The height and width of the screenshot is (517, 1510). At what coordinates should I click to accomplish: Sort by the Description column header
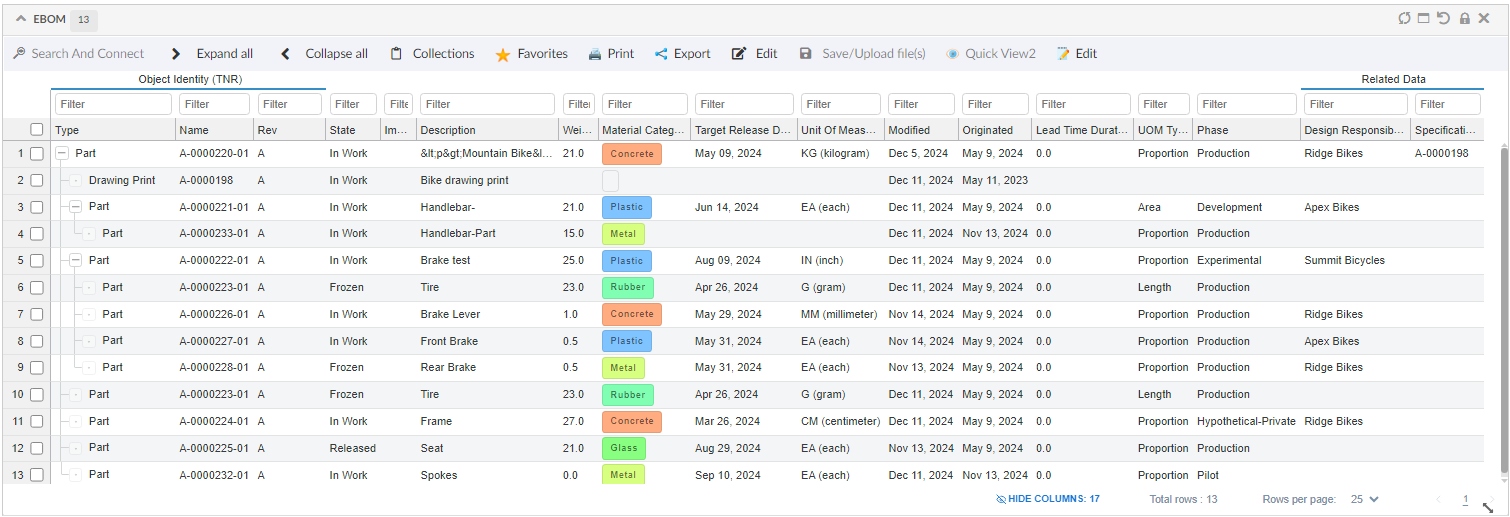447,130
